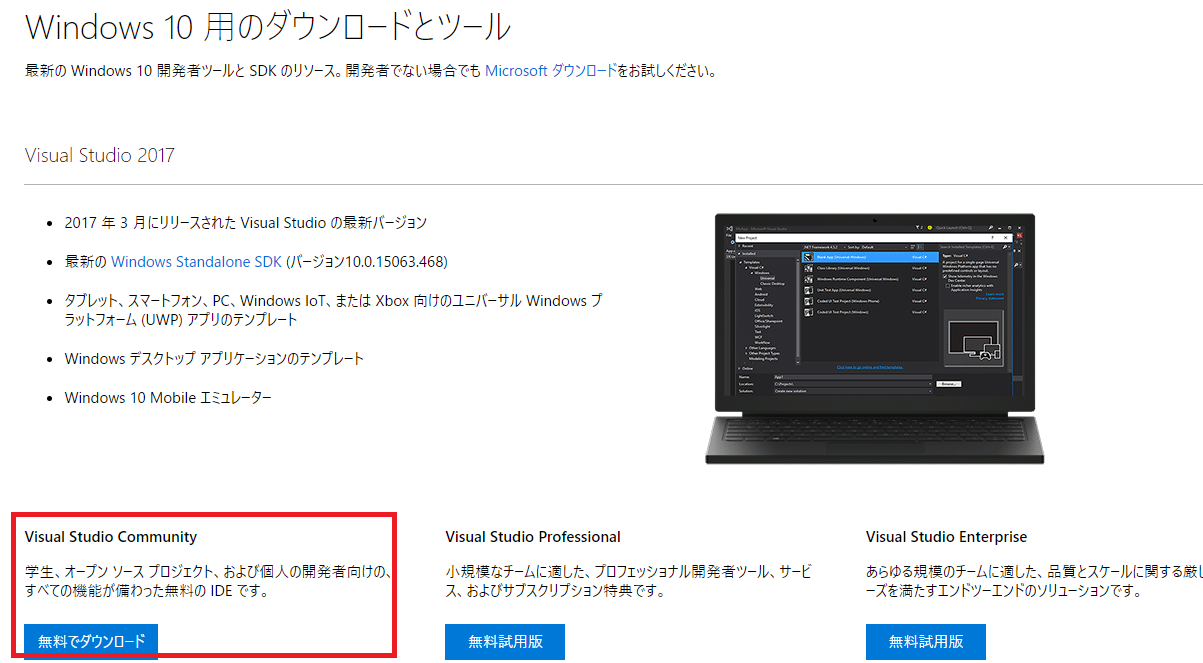Click the Windows 10 用のダウンロードとツール title

[268, 26]
